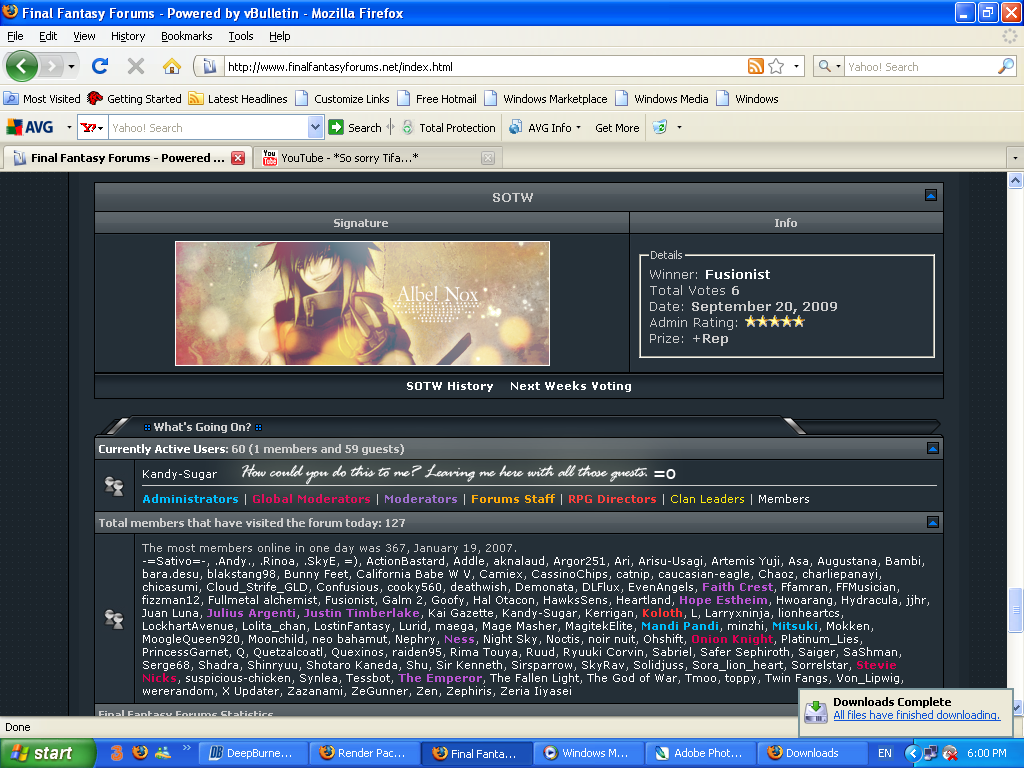Collapse the SOTW section
The height and width of the screenshot is (768, 1024).
click(x=931, y=196)
